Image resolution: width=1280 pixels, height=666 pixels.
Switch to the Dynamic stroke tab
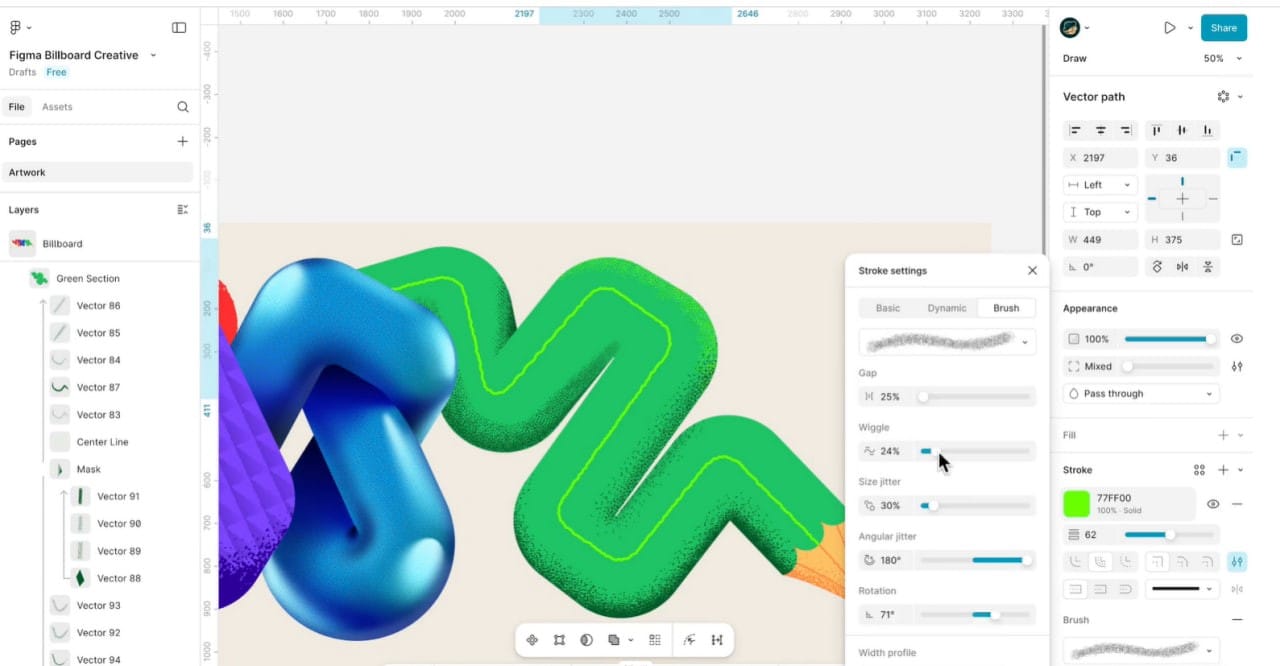coord(946,308)
